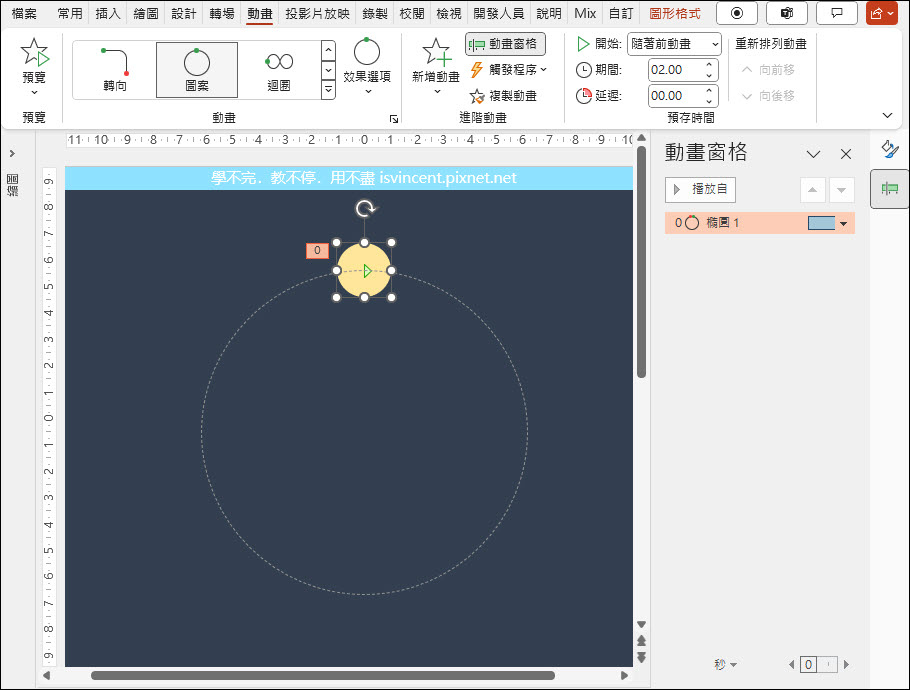Switch to the Mix tab

tap(585, 13)
